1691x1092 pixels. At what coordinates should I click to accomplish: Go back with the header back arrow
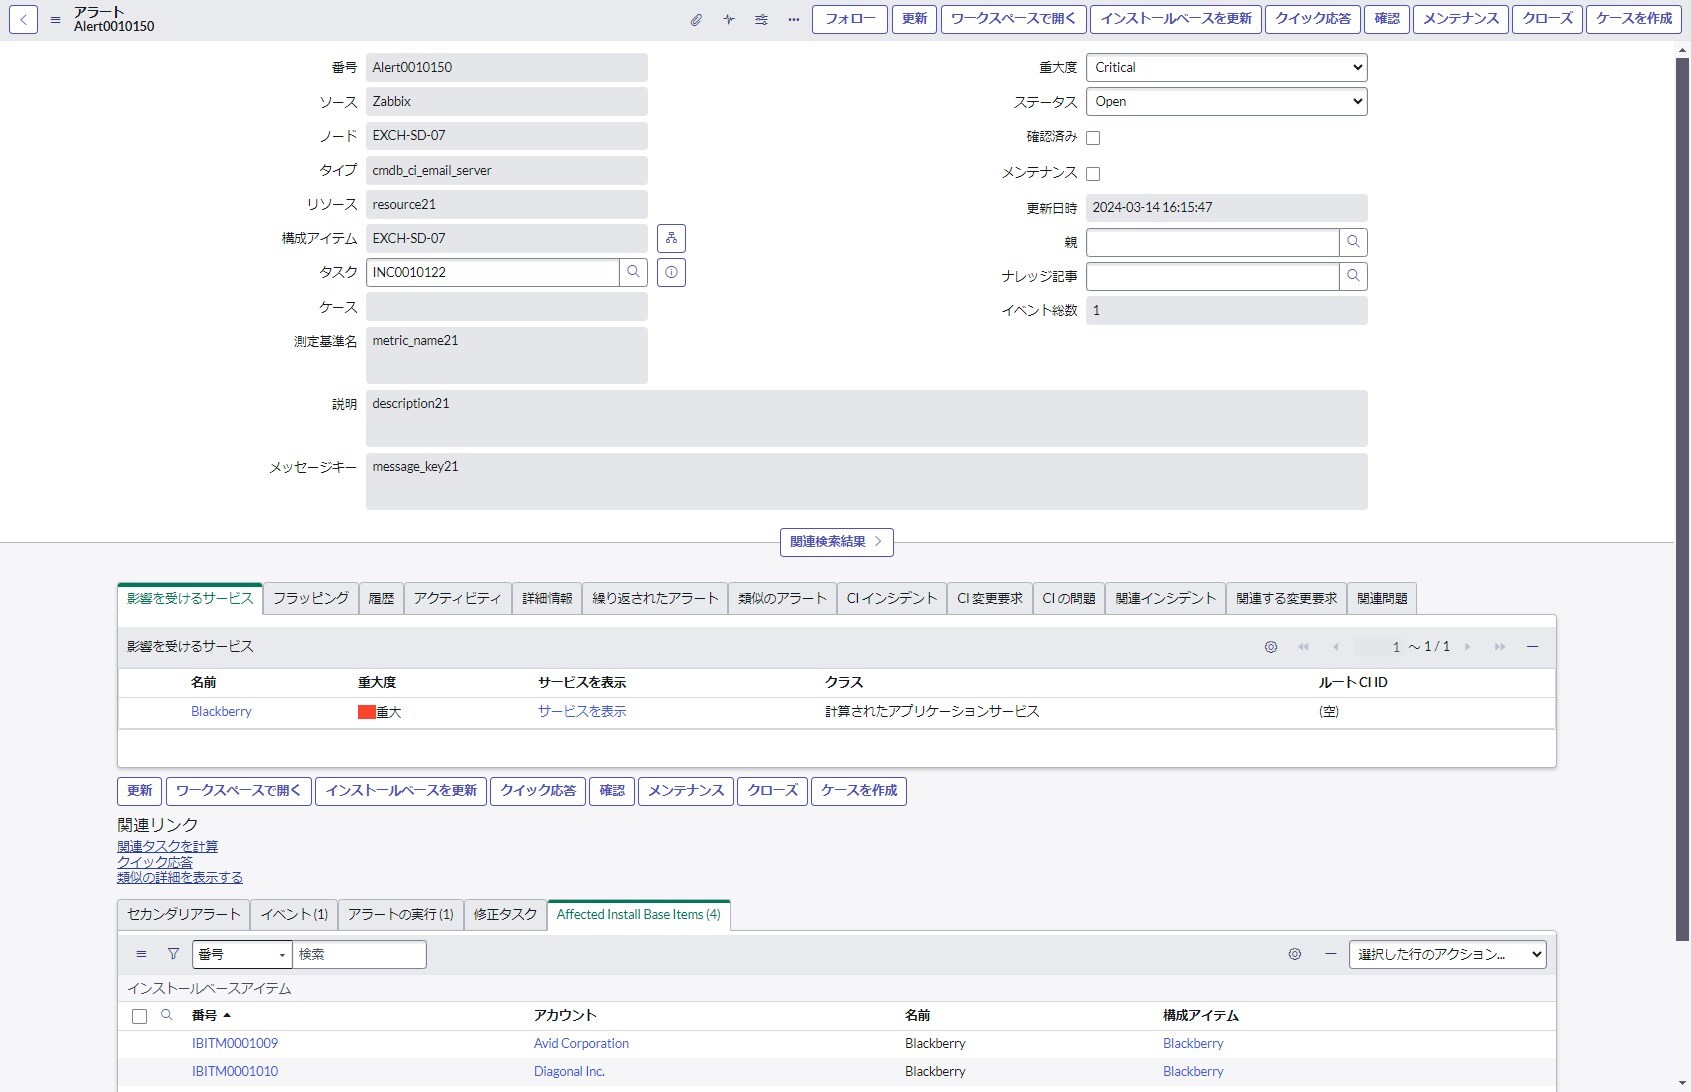(23, 19)
